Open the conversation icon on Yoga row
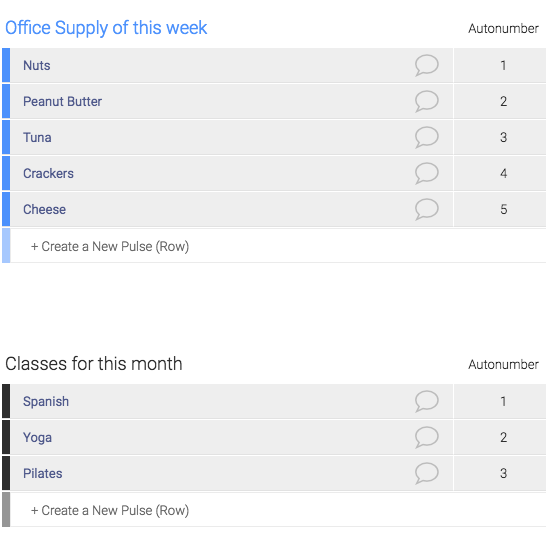The width and height of the screenshot is (546, 536). 427,437
